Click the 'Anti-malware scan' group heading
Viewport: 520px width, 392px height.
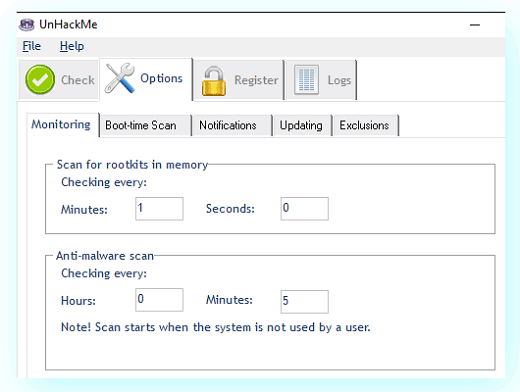tap(105, 256)
